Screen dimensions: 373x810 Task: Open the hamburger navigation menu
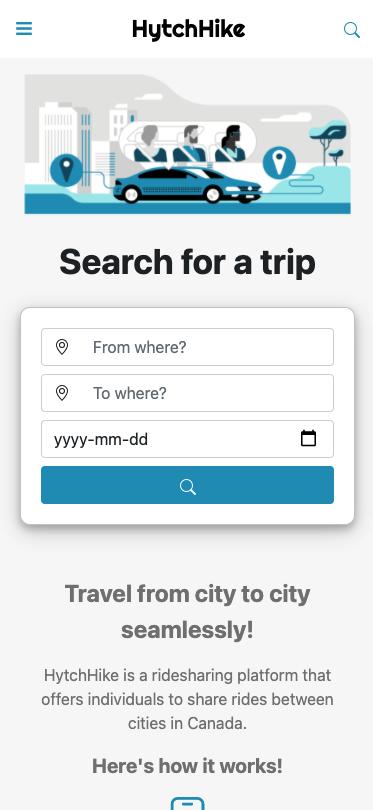click(24, 29)
